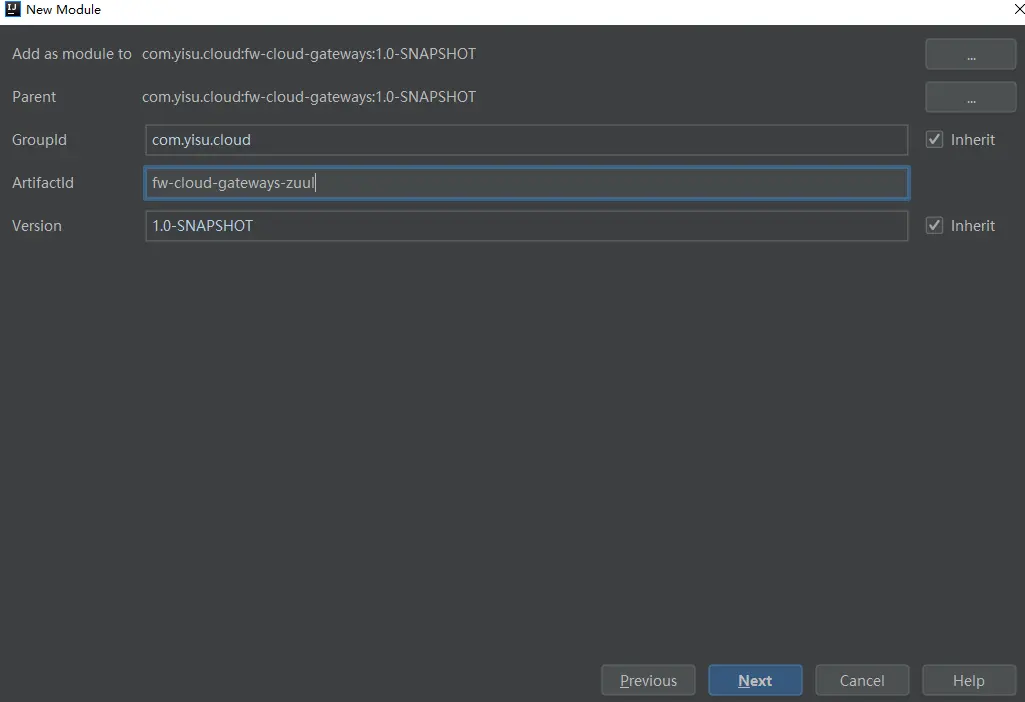The image size is (1025, 702).
Task: Click into the ArtifactId text field
Action: pos(526,183)
